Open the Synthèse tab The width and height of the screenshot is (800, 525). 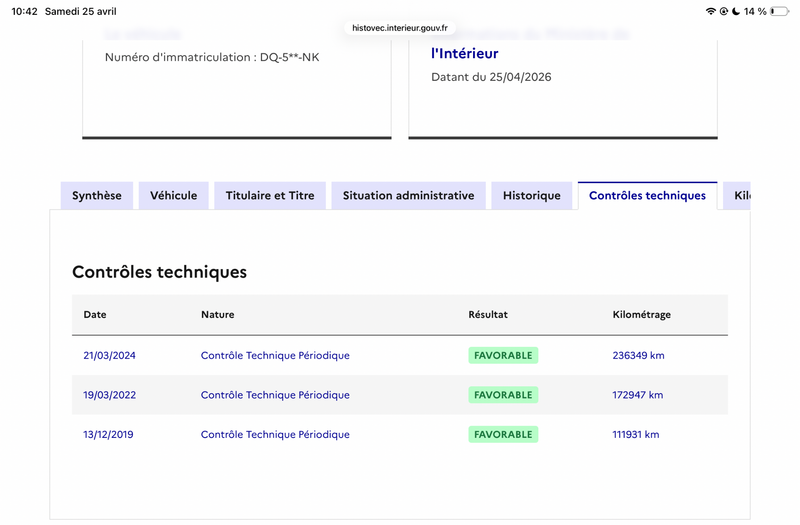pos(96,195)
